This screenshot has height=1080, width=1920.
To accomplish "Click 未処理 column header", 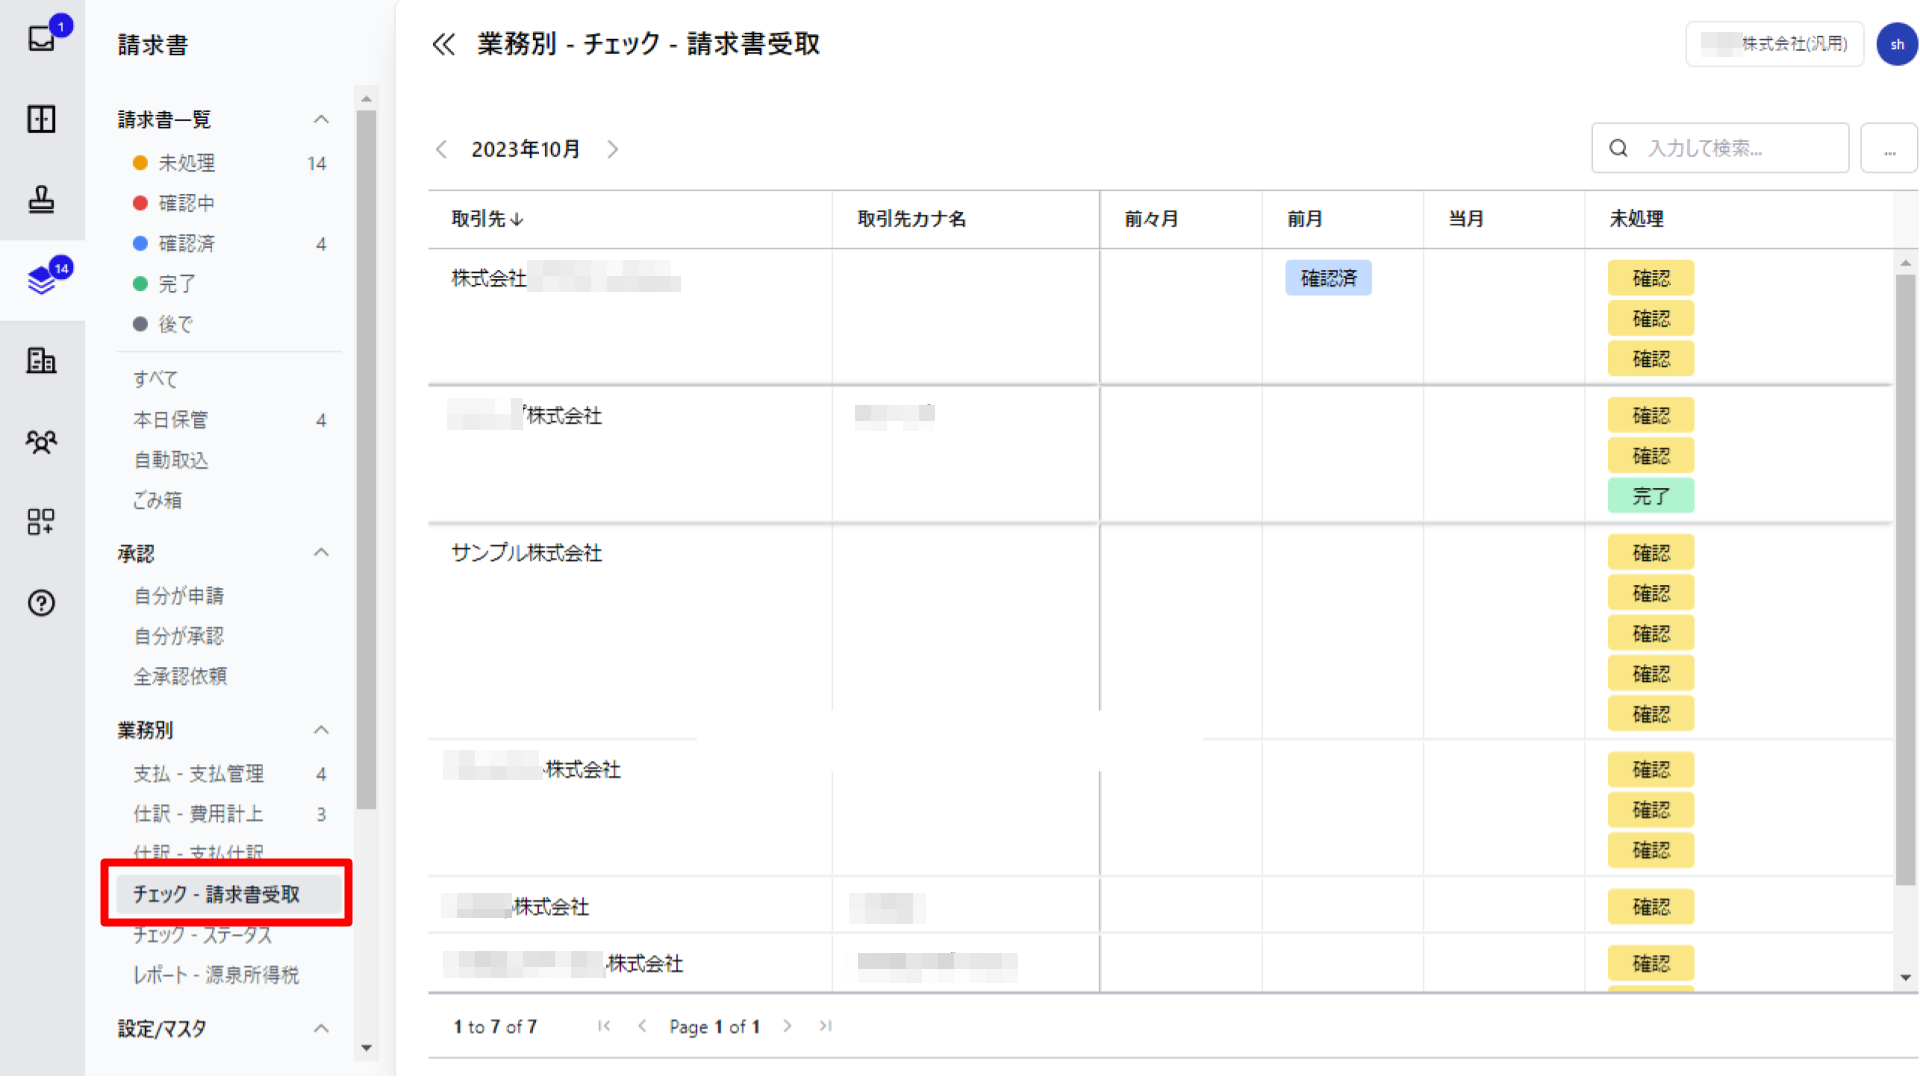I will 1636,219.
